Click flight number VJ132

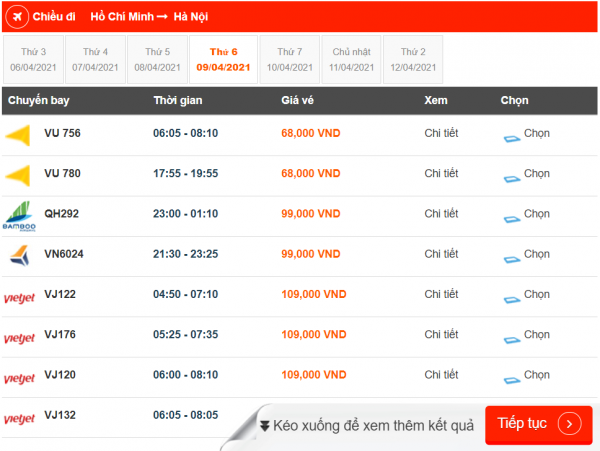[60, 415]
